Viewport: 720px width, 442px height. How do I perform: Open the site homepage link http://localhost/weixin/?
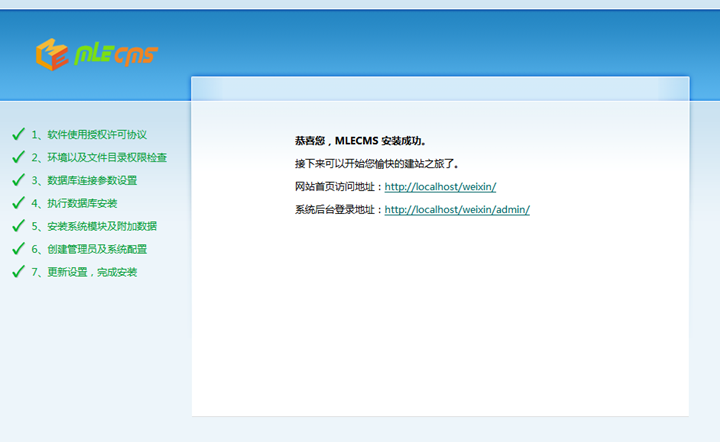click(x=440, y=187)
